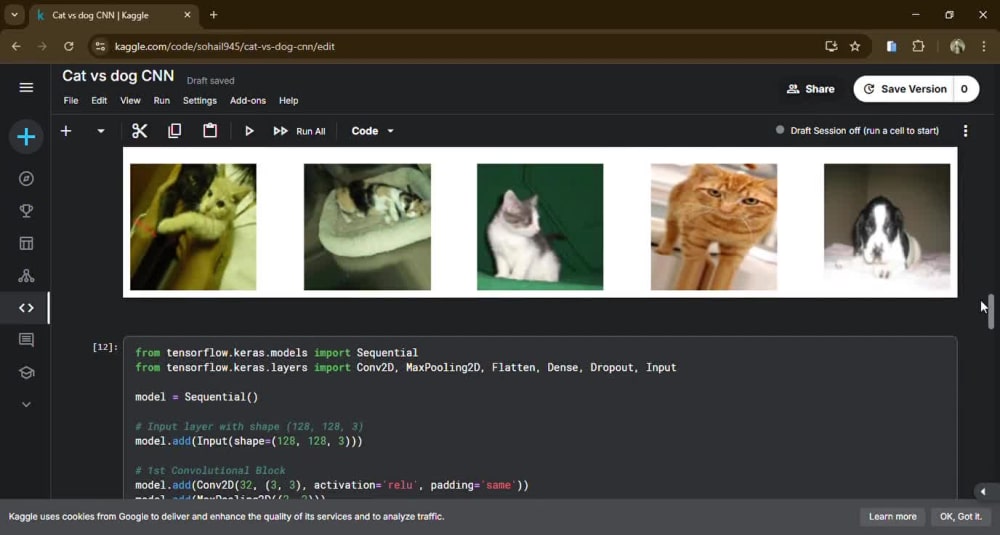The height and width of the screenshot is (535, 1000).
Task: Click the black and white puppy image
Action: 887,227
